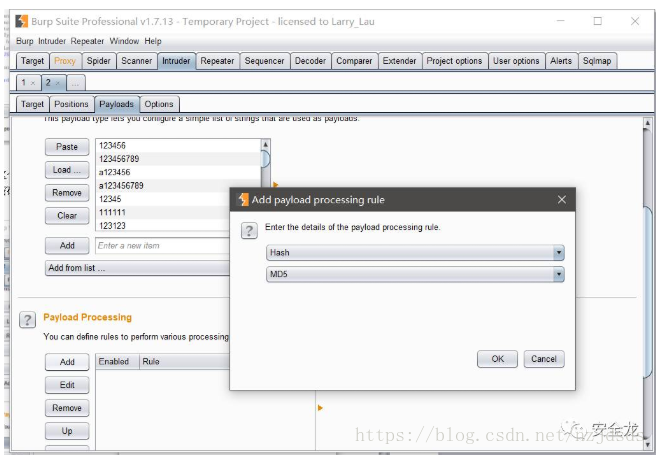Image resolution: width=656 pixels, height=455 pixels.
Task: Click Add in the Payload Processing section
Action: point(67,362)
